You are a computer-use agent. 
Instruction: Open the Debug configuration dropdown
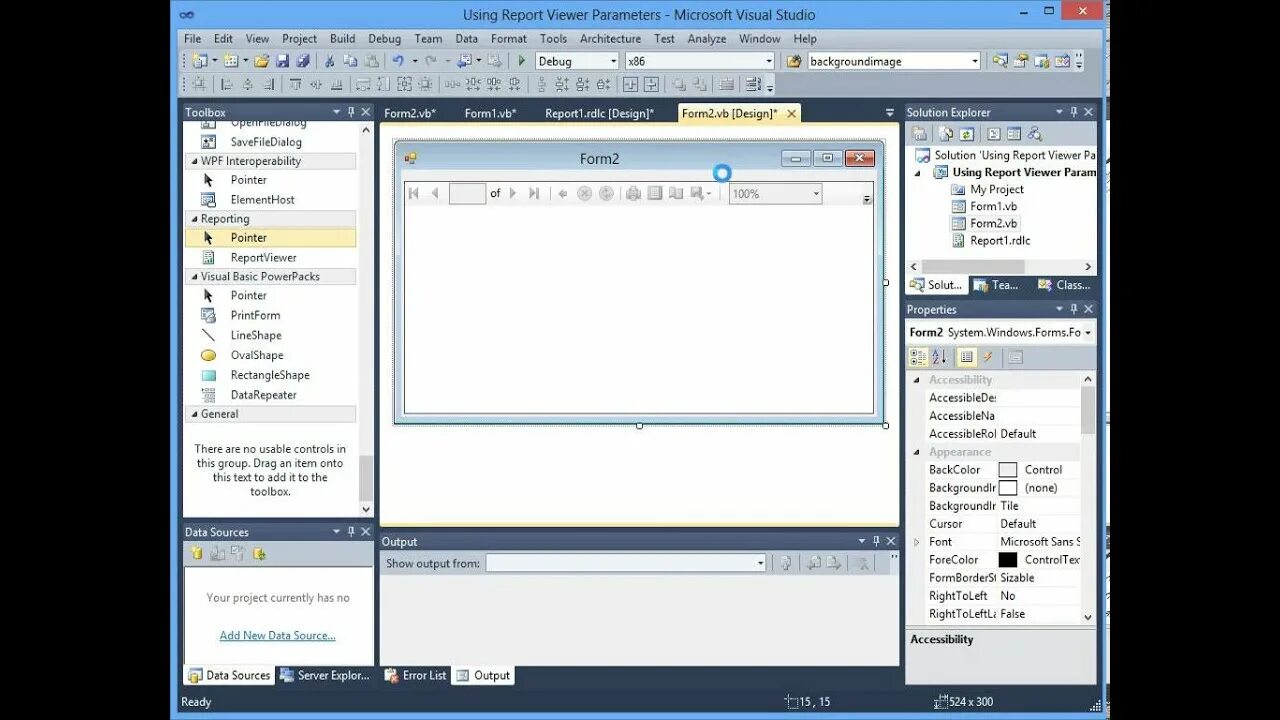point(611,61)
